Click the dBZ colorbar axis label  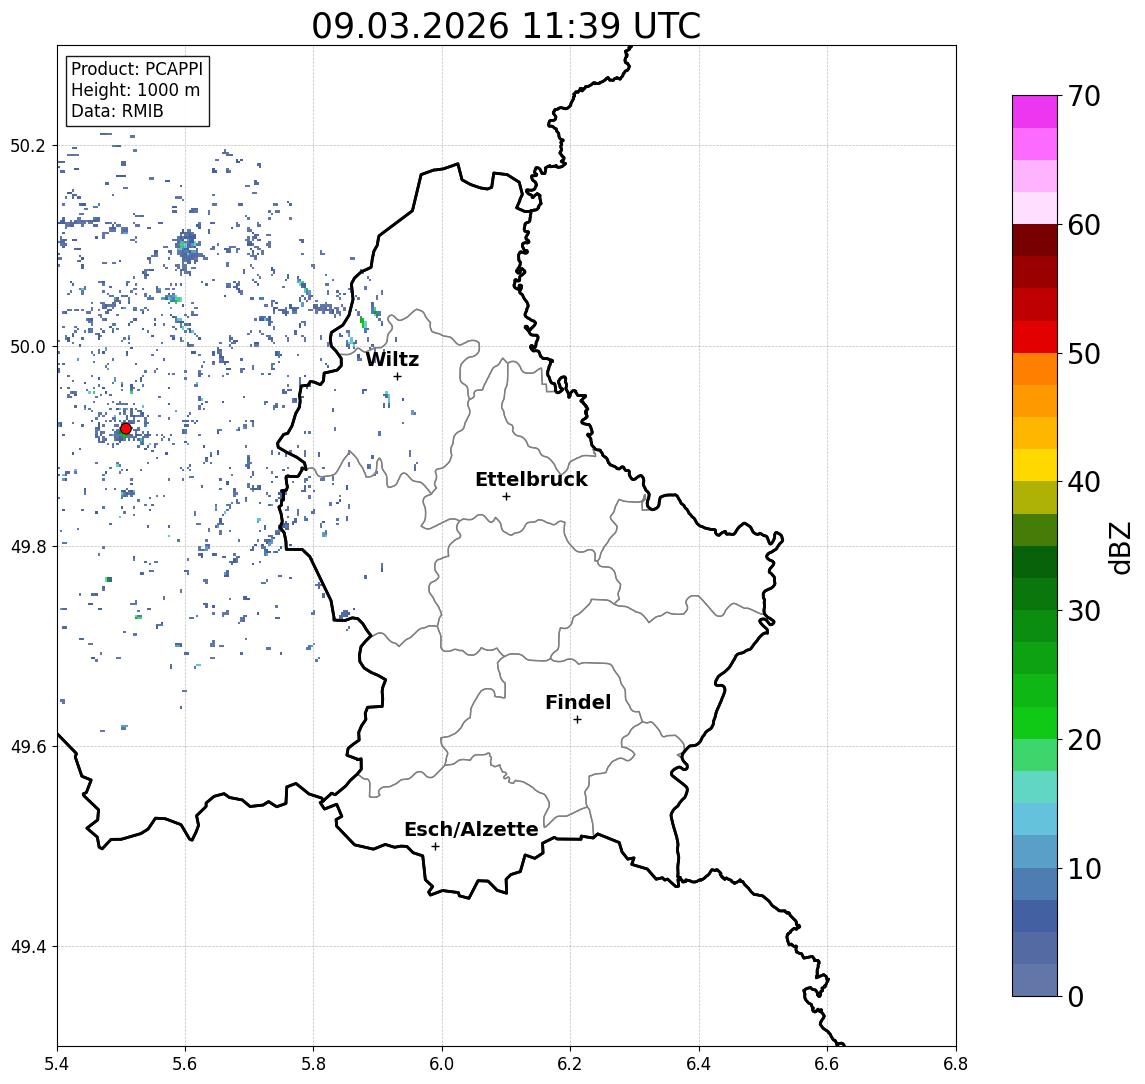1119,548
